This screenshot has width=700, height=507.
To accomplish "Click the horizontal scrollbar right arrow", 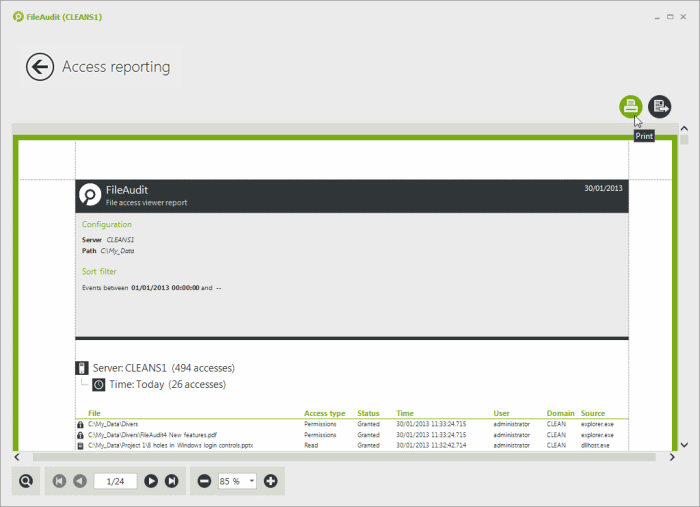I will tap(671, 457).
